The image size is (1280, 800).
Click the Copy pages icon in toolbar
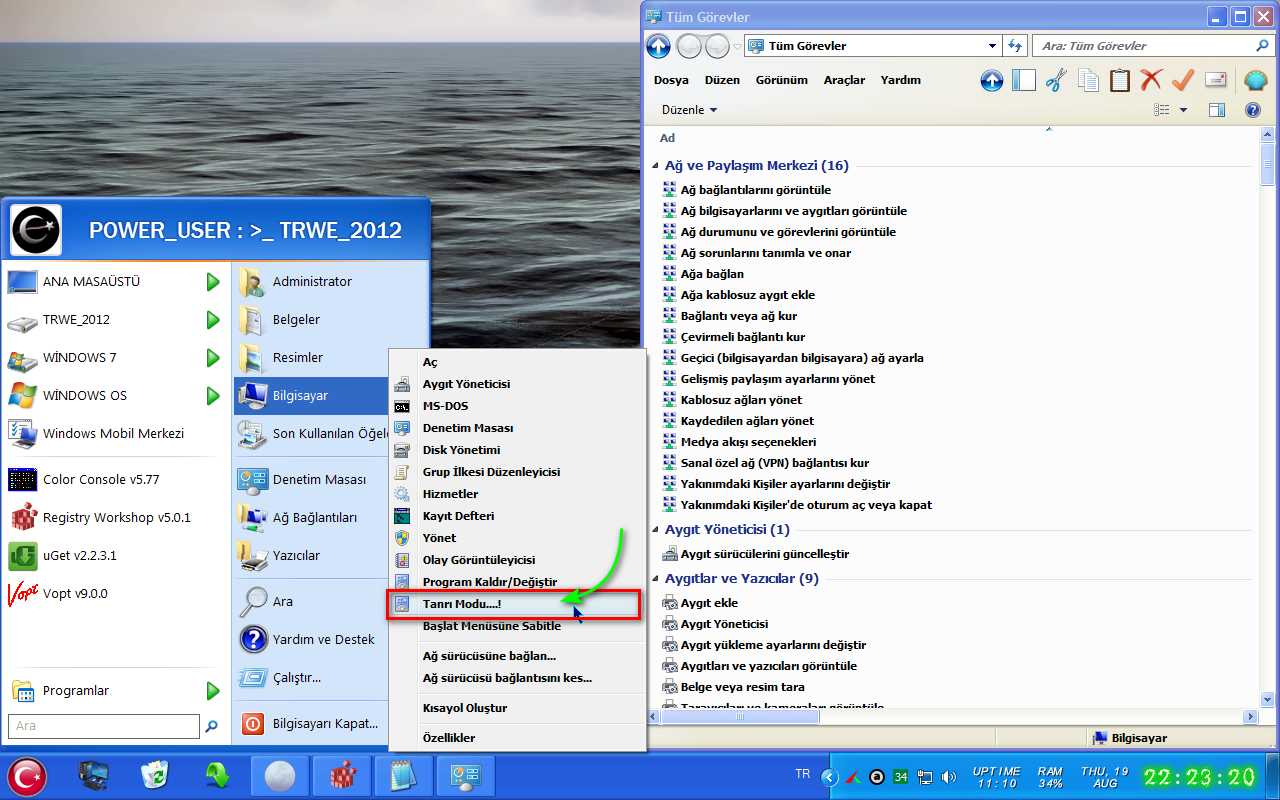(x=1088, y=80)
